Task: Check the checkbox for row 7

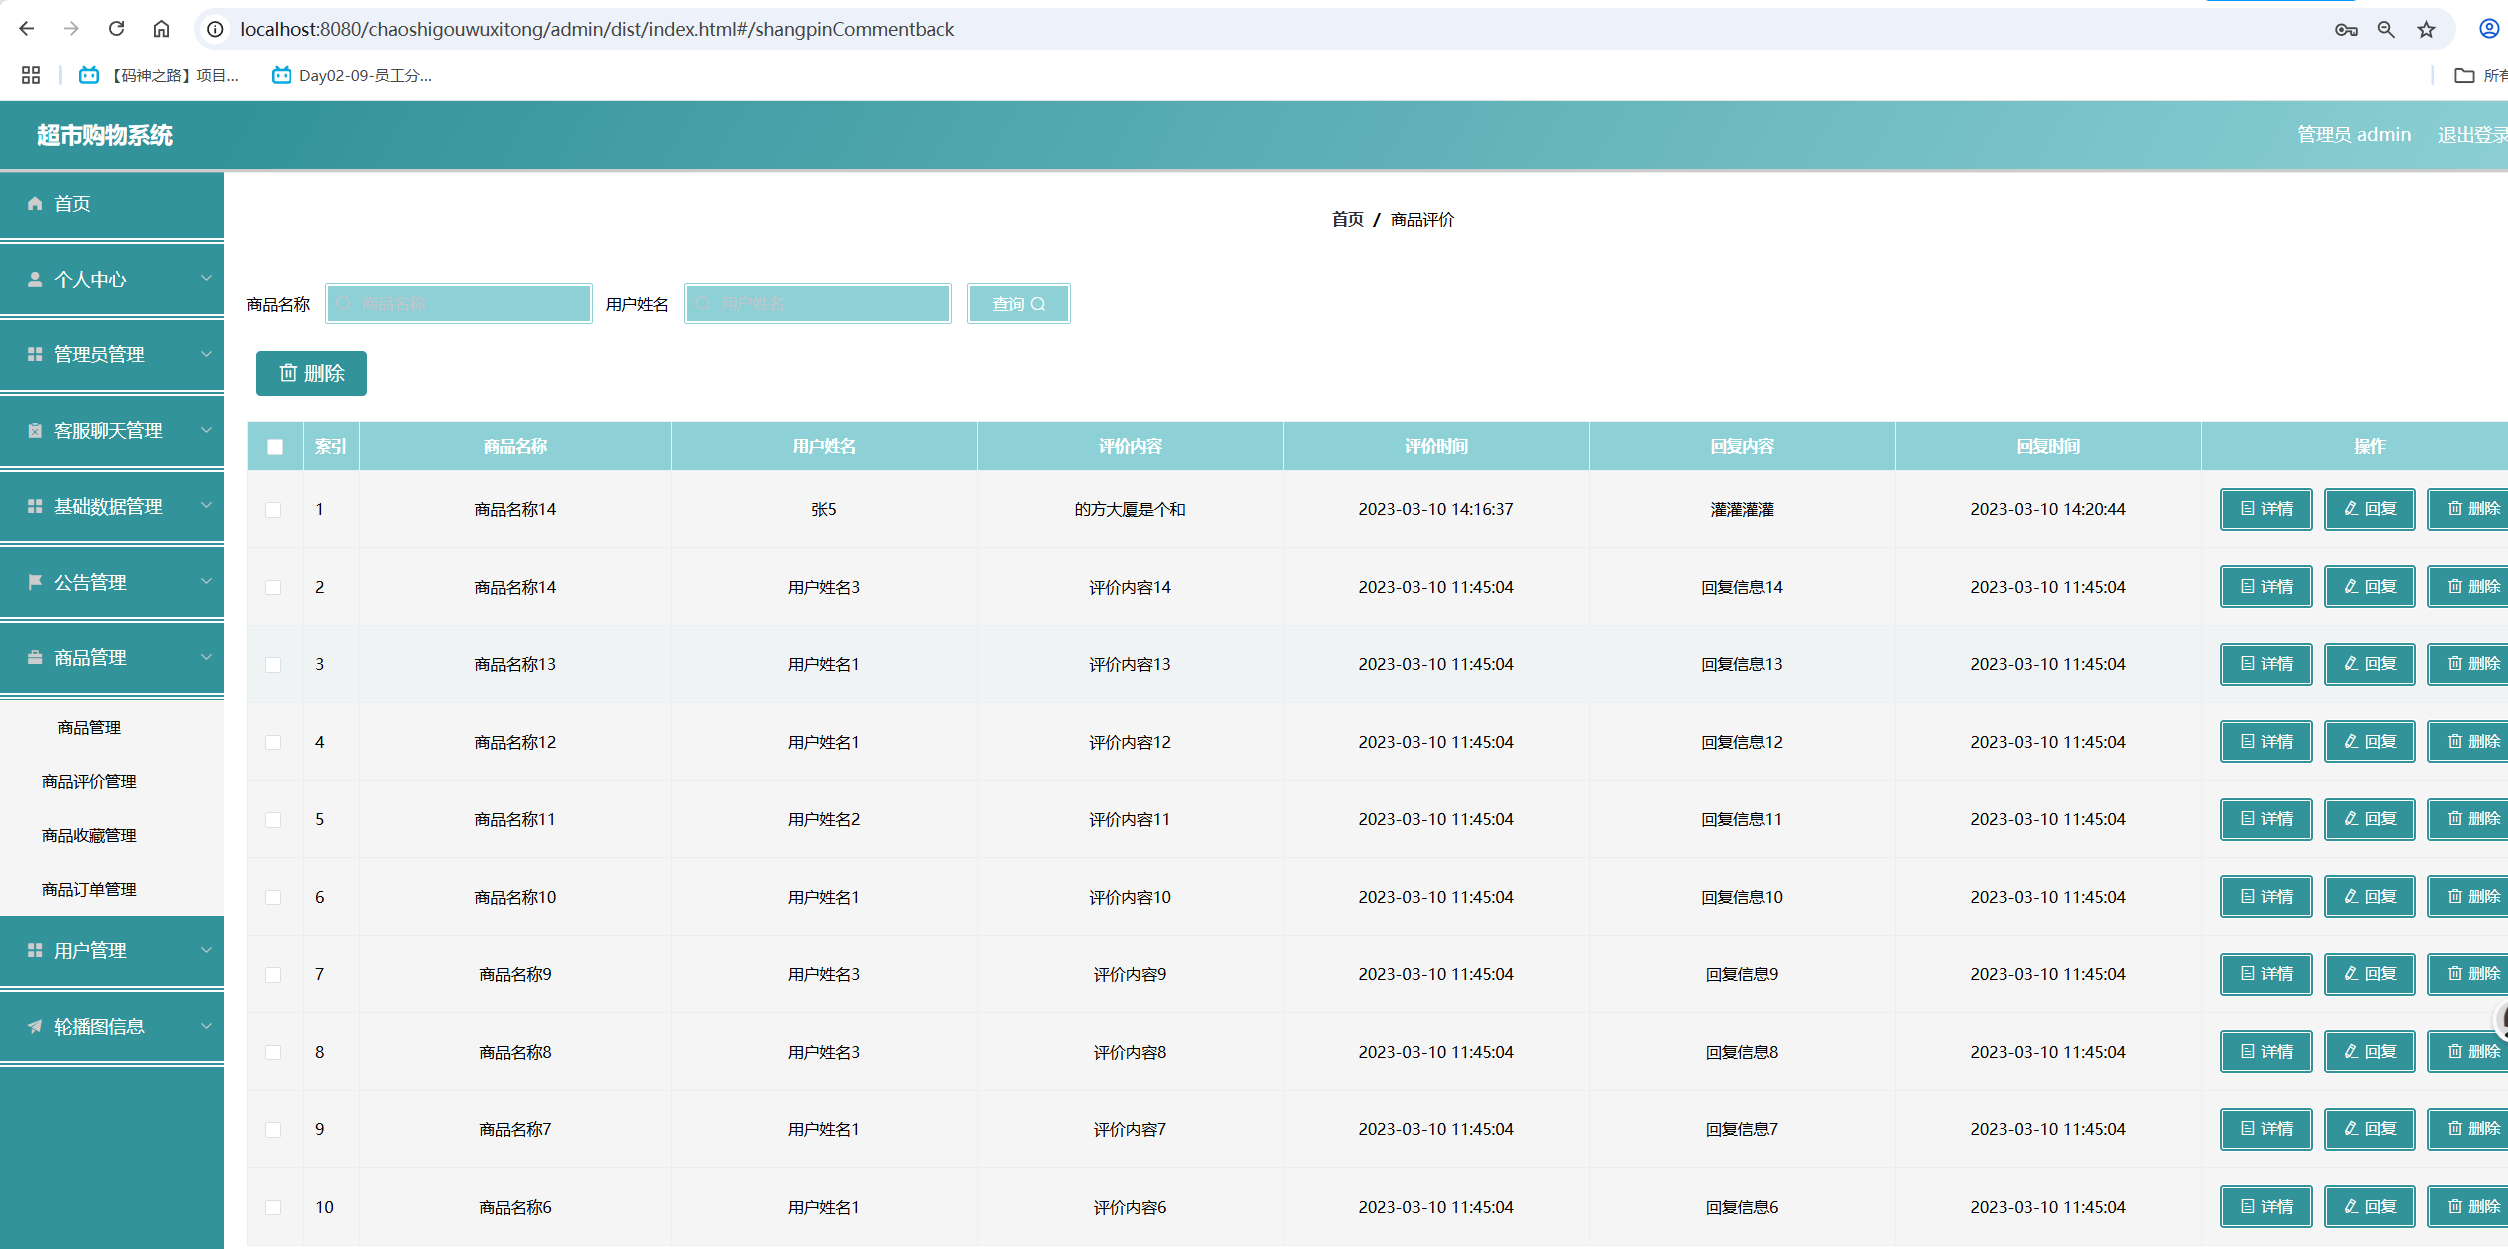Action: 273,975
